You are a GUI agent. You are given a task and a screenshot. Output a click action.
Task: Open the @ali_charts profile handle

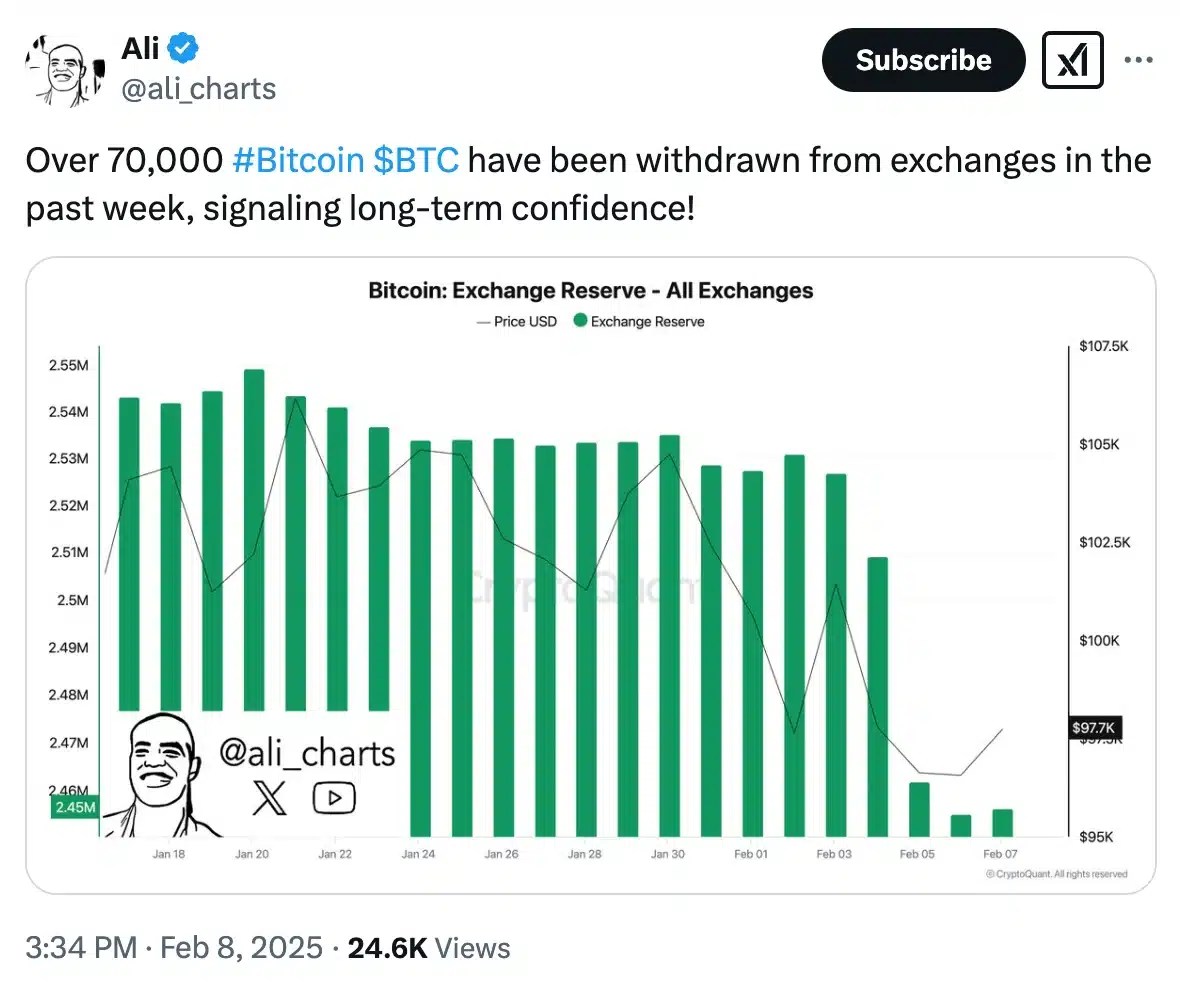pos(198,89)
